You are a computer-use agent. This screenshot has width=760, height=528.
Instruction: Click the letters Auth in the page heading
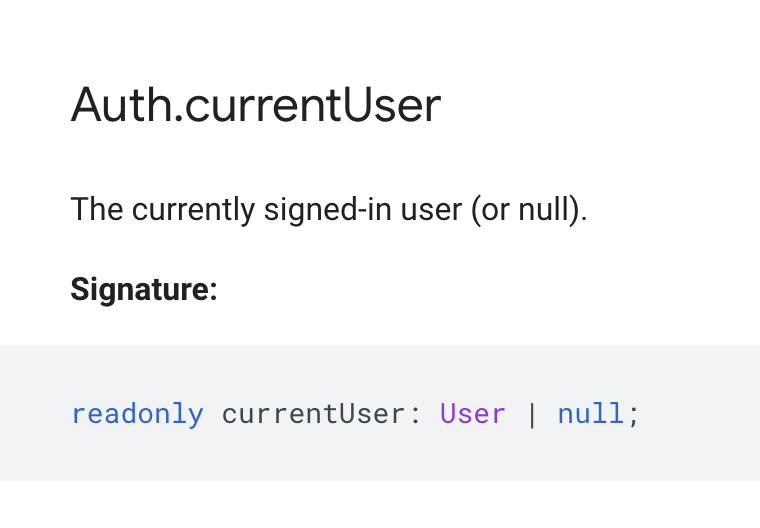pyautogui.click(x=122, y=105)
